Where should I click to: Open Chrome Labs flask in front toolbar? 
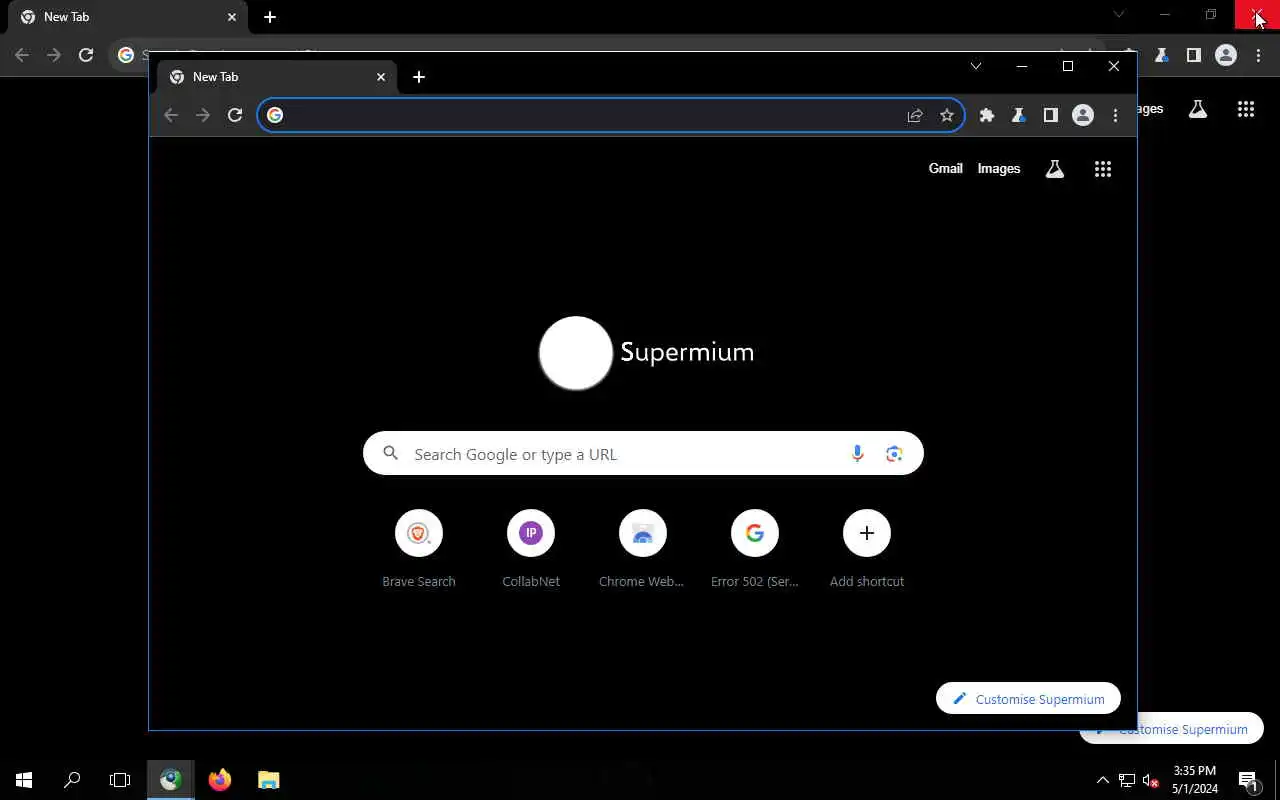click(x=1018, y=115)
